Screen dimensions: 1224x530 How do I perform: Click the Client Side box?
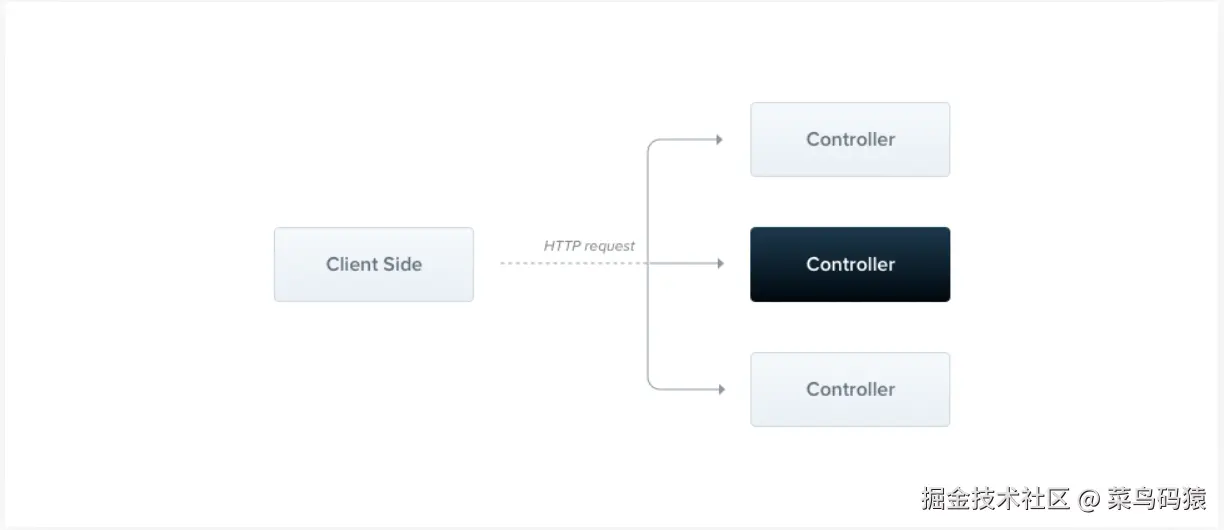pyautogui.click(x=373, y=265)
